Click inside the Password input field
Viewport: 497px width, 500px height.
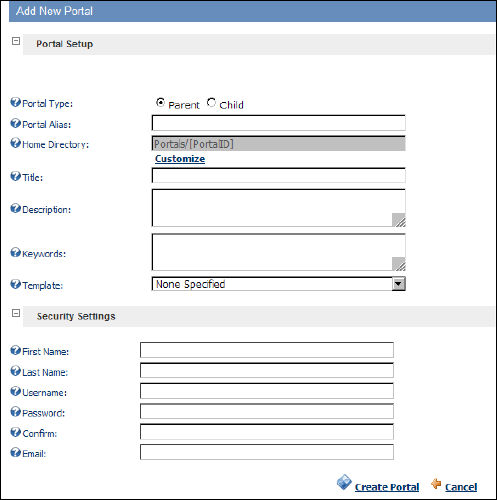tap(267, 411)
